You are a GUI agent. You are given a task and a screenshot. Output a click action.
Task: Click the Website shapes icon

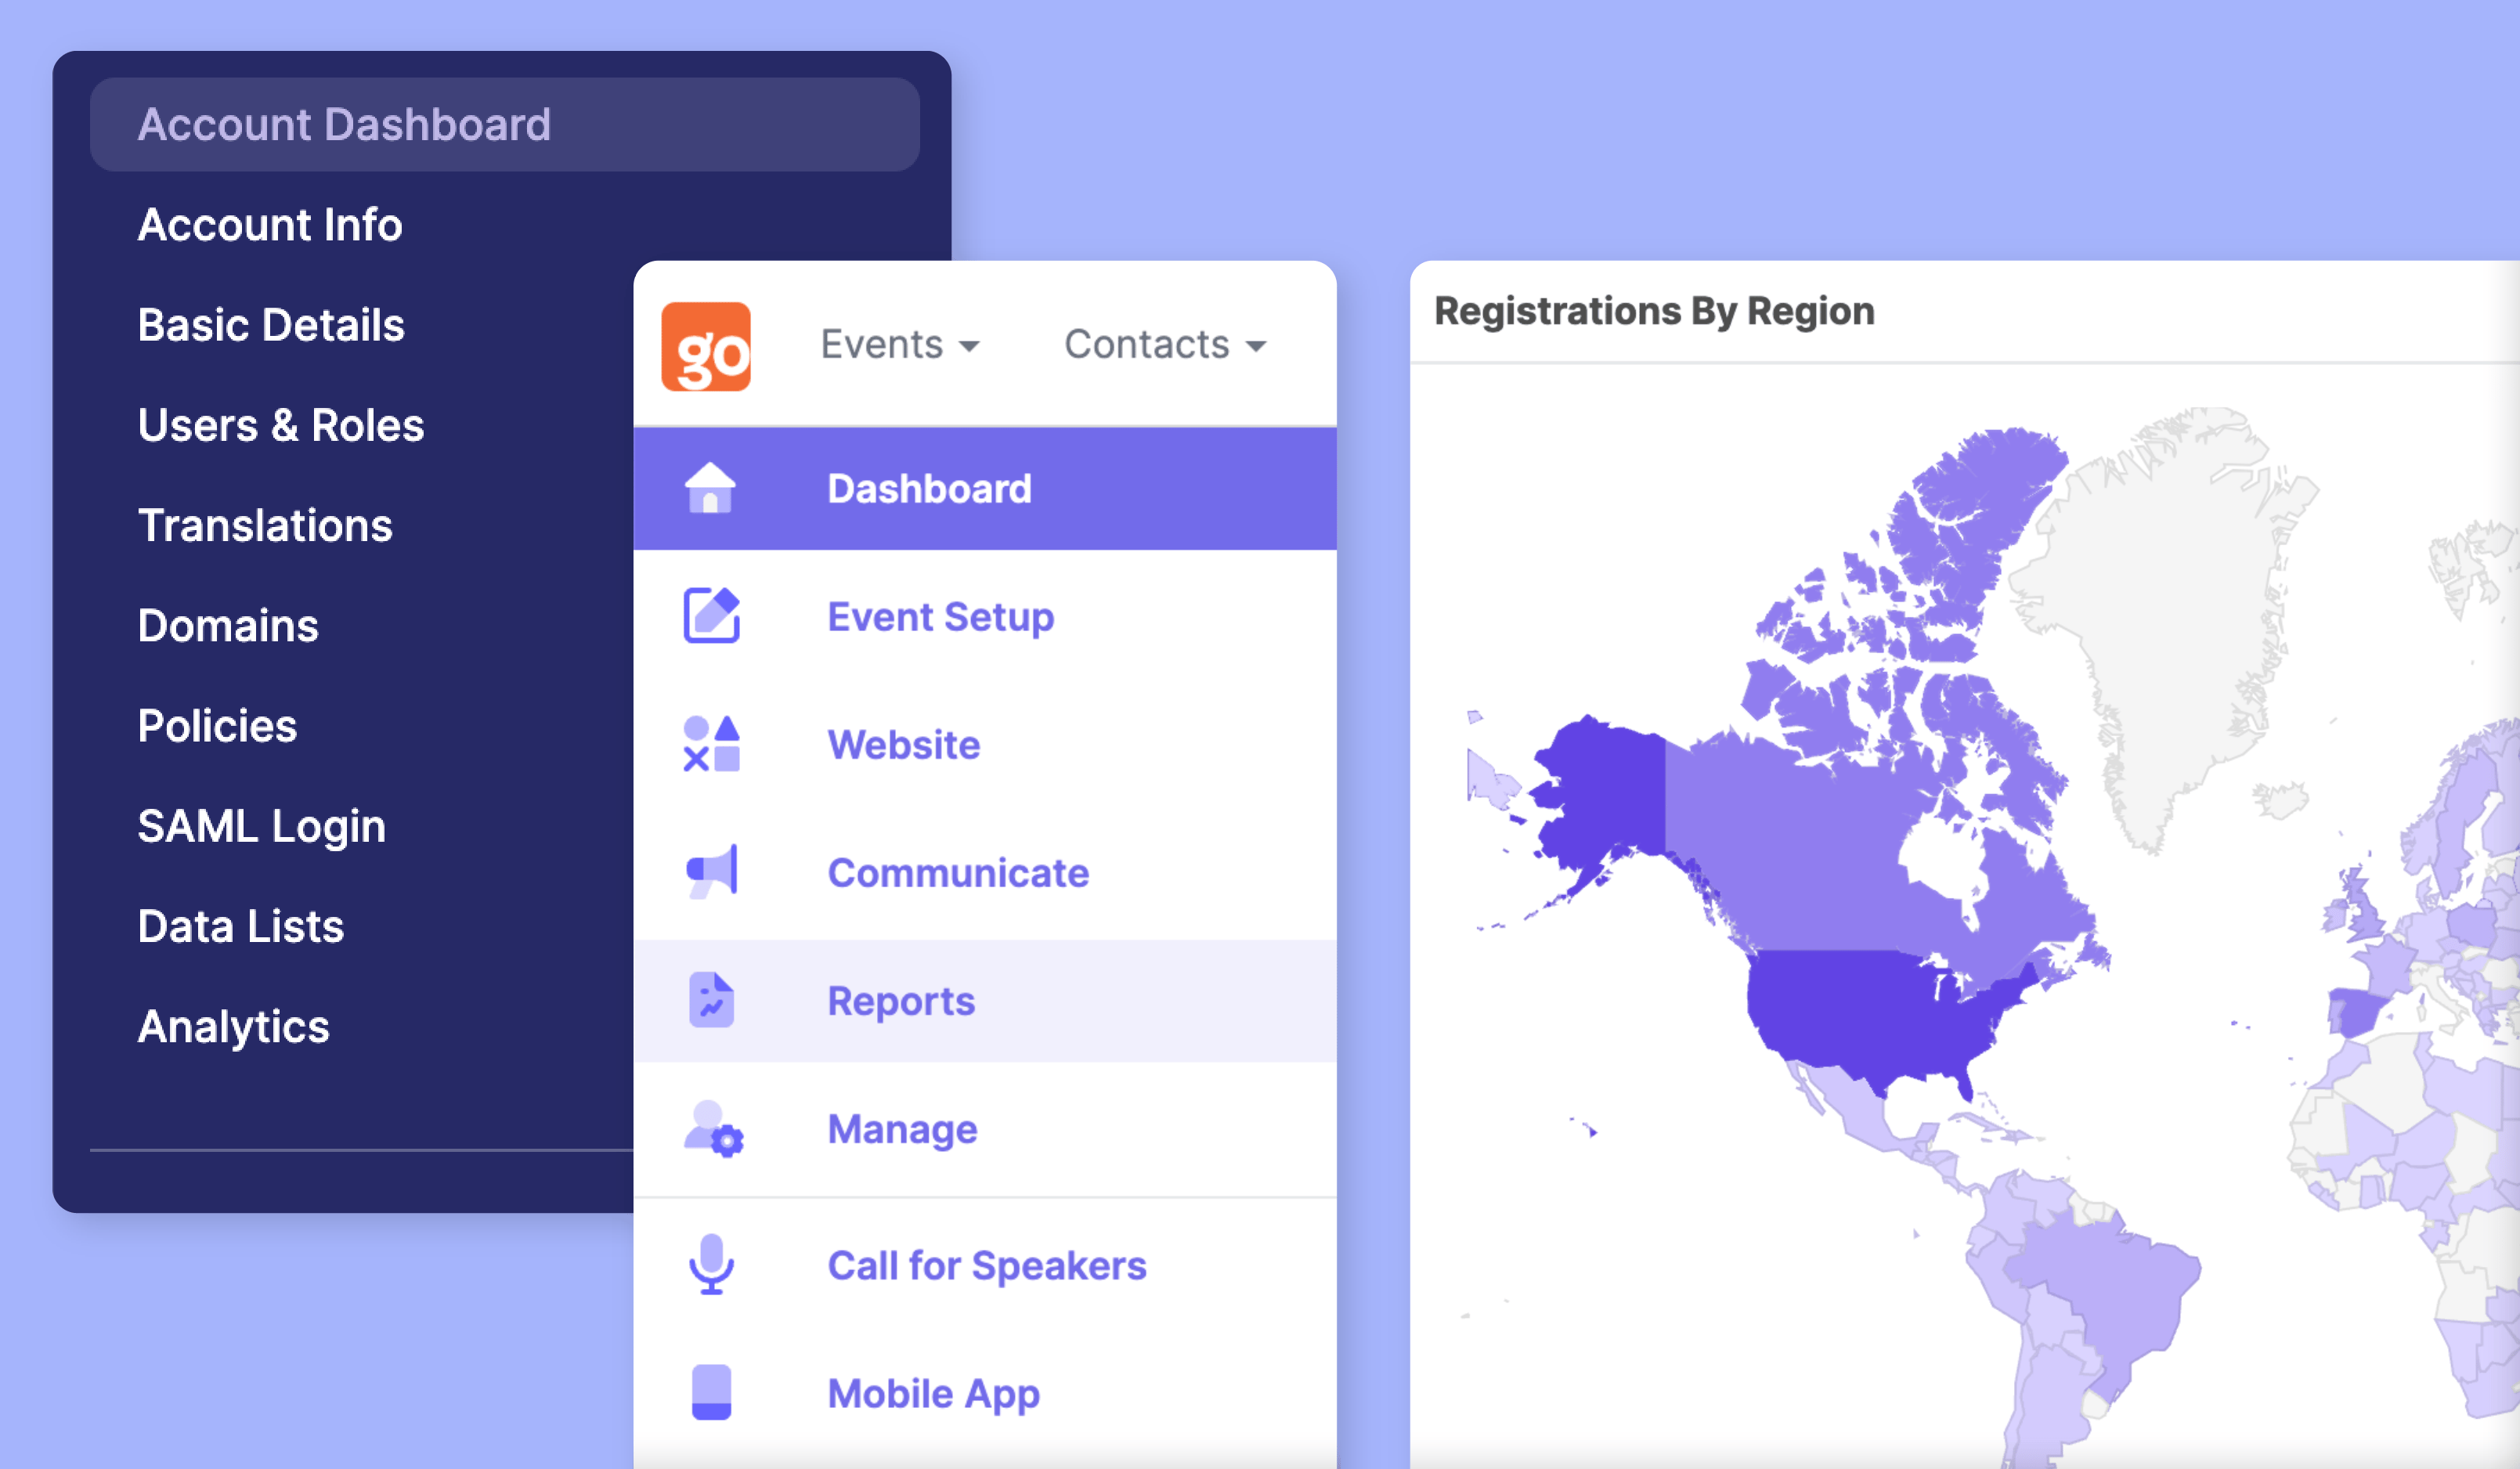click(x=711, y=744)
